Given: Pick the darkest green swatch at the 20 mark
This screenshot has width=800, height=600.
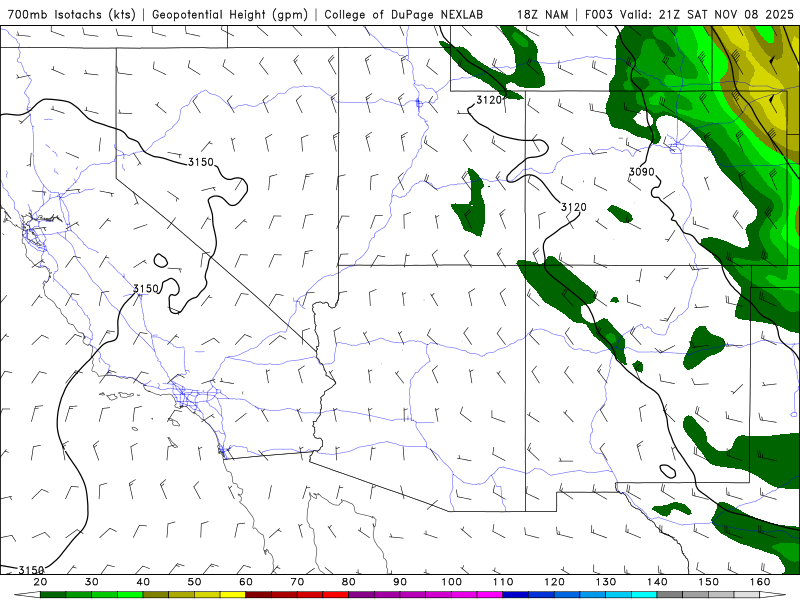Looking at the screenshot, I should tap(53, 595).
